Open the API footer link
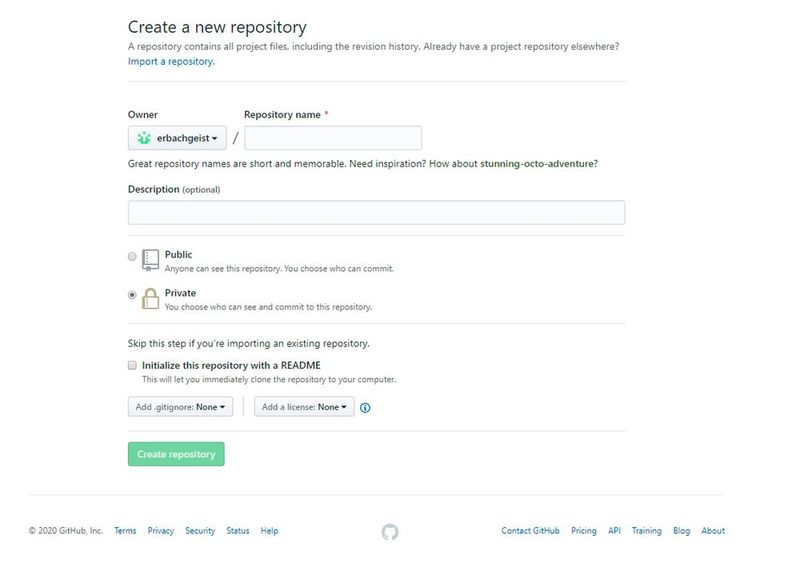Image resolution: width=800 pixels, height=567 pixels. coord(614,531)
